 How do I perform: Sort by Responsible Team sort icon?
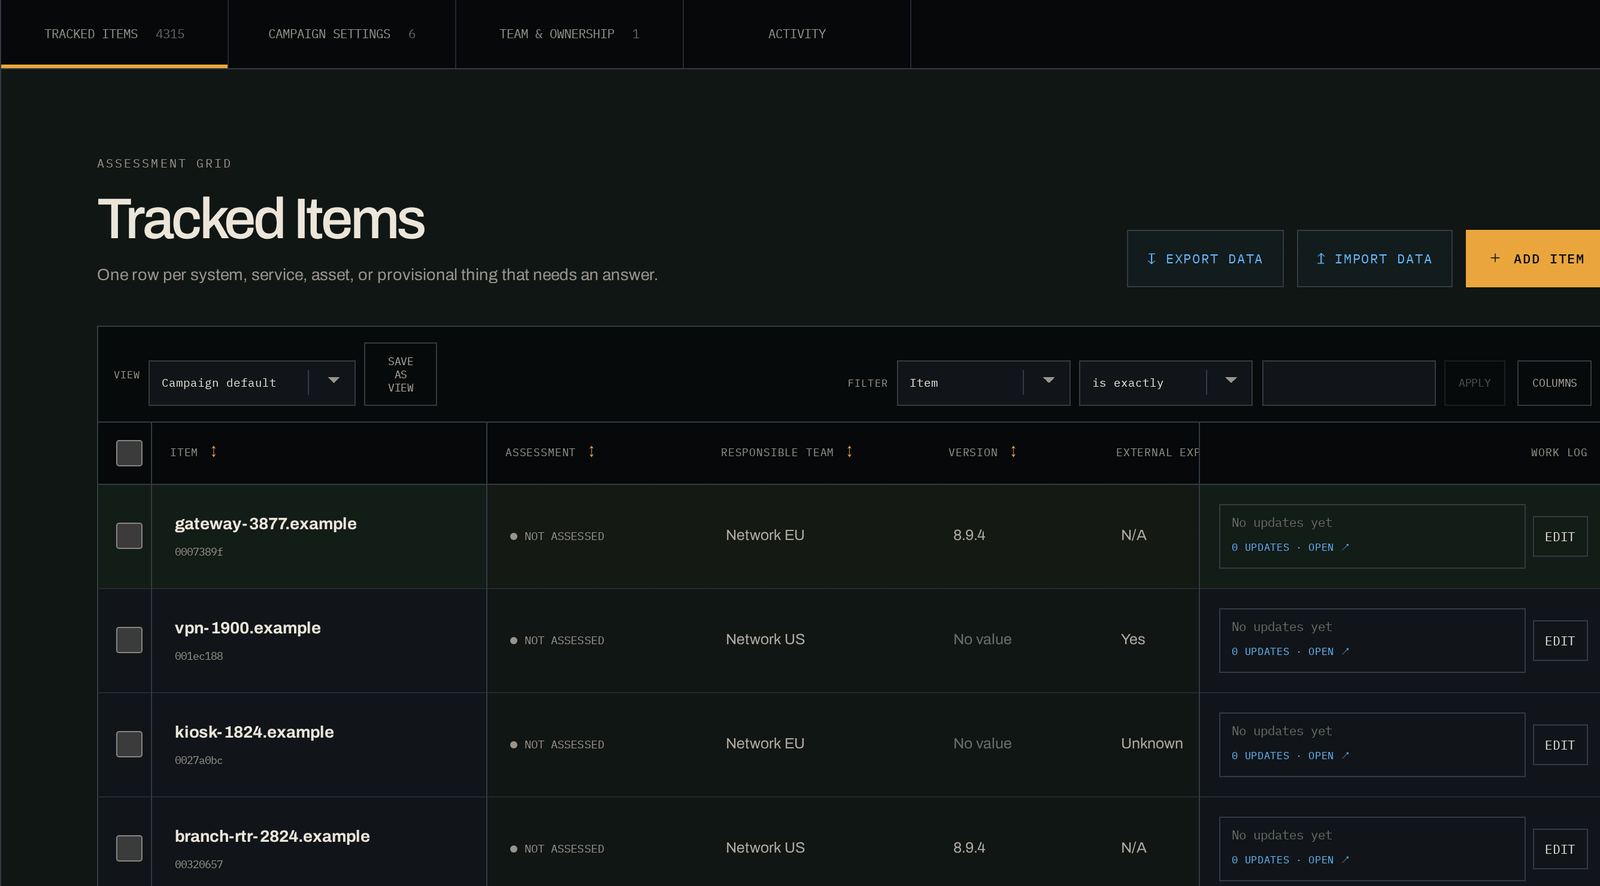tap(849, 452)
